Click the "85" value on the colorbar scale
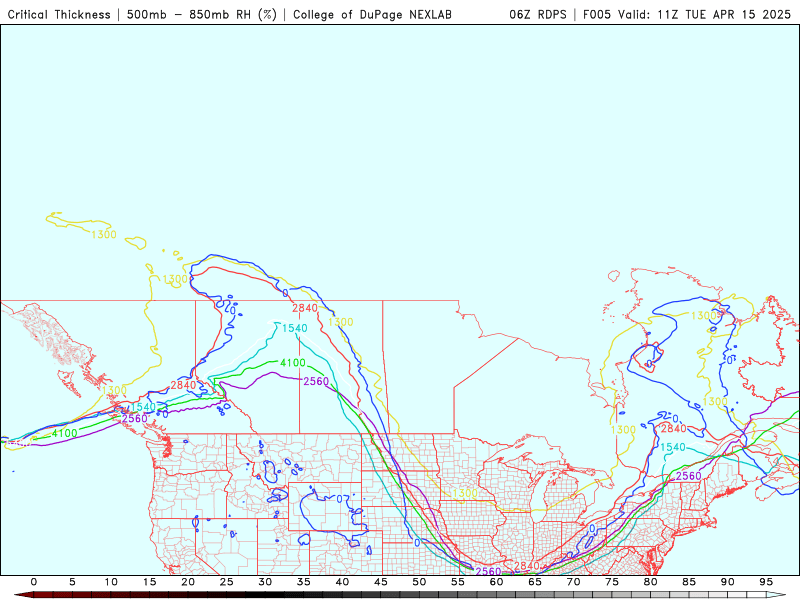This screenshot has height=600, width=800. 689,582
